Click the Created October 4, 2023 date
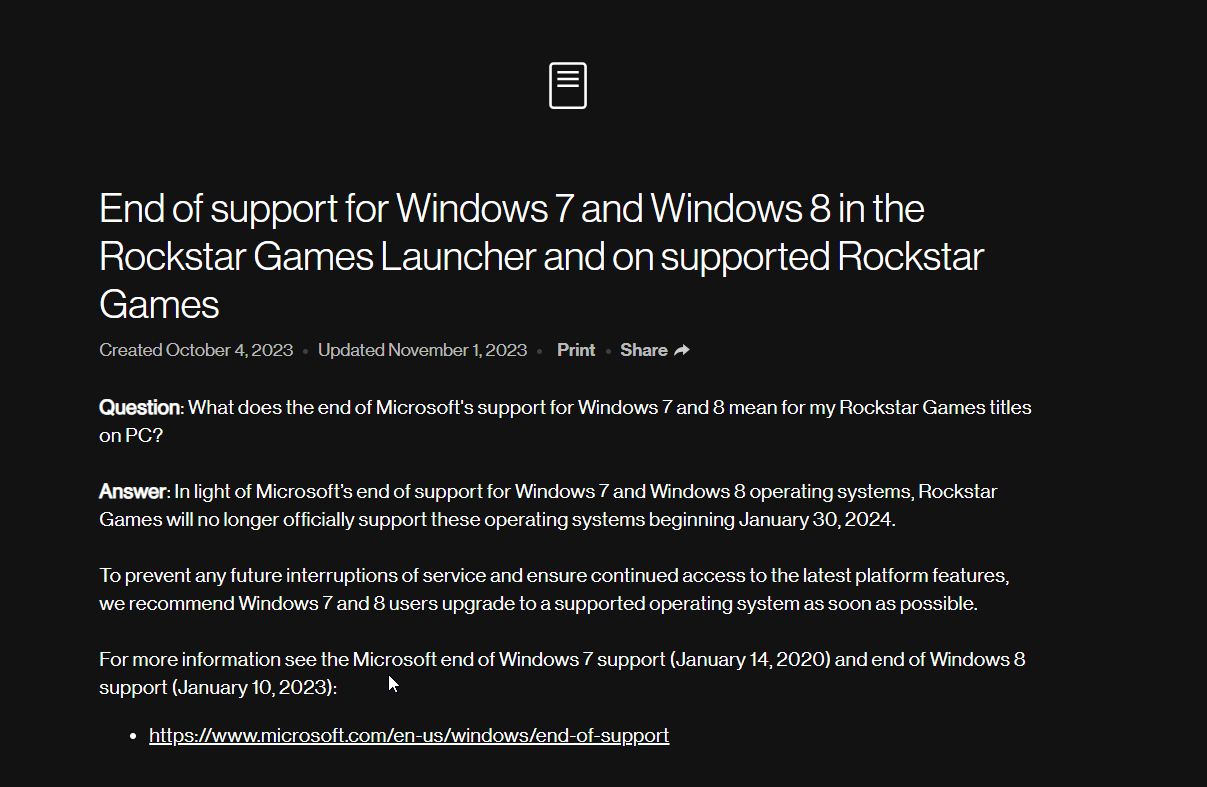 coord(196,350)
